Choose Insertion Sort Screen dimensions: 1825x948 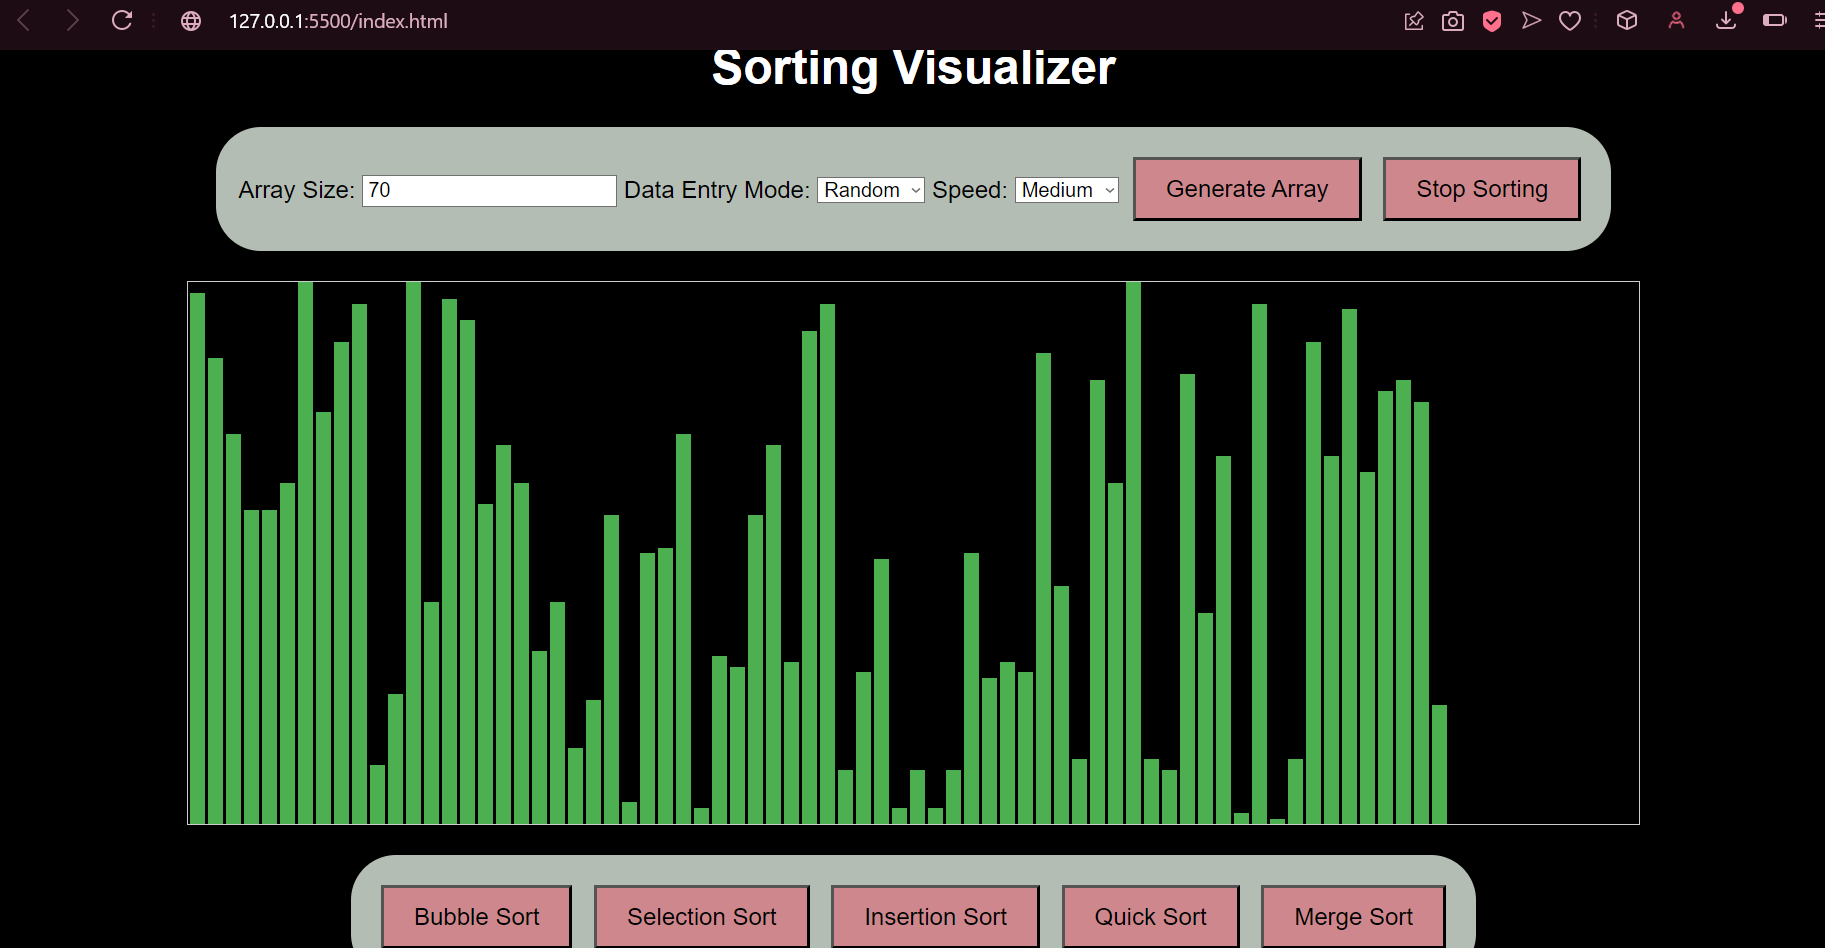tap(935, 916)
